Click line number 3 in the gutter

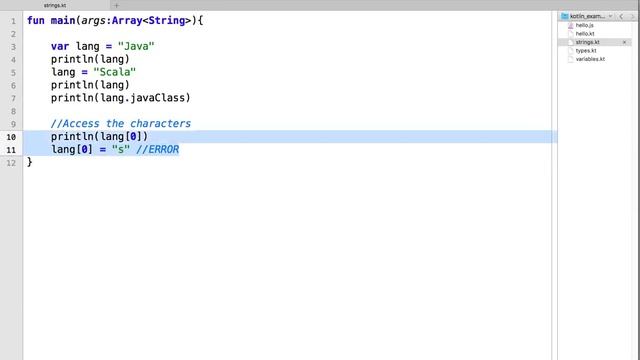pyautogui.click(x=13, y=47)
